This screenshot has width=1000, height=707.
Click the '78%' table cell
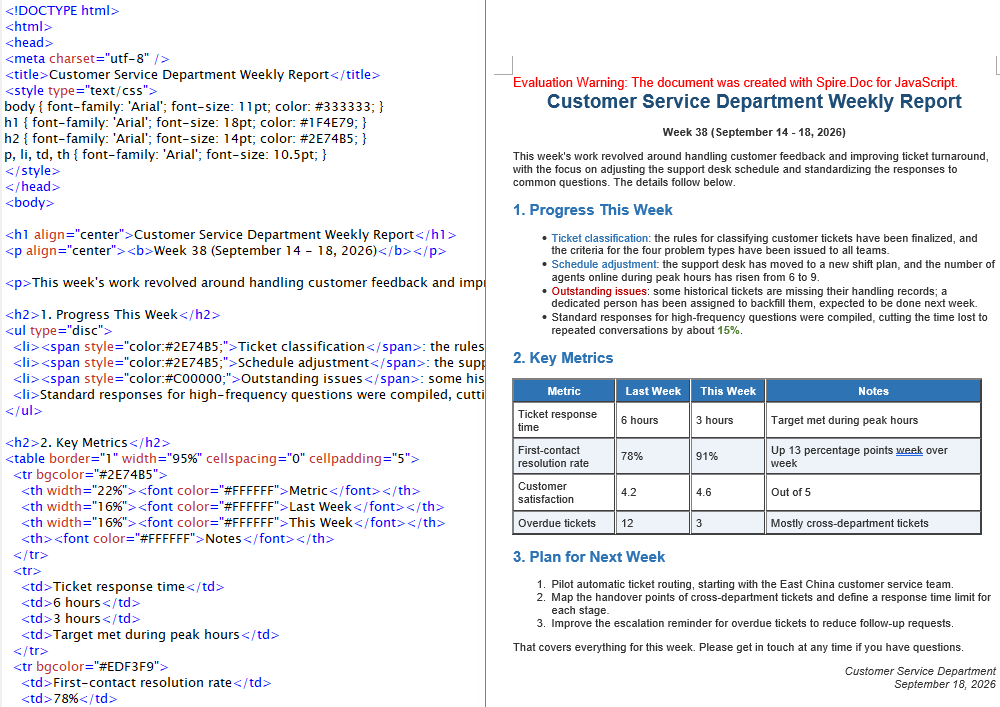pyautogui.click(x=653, y=456)
